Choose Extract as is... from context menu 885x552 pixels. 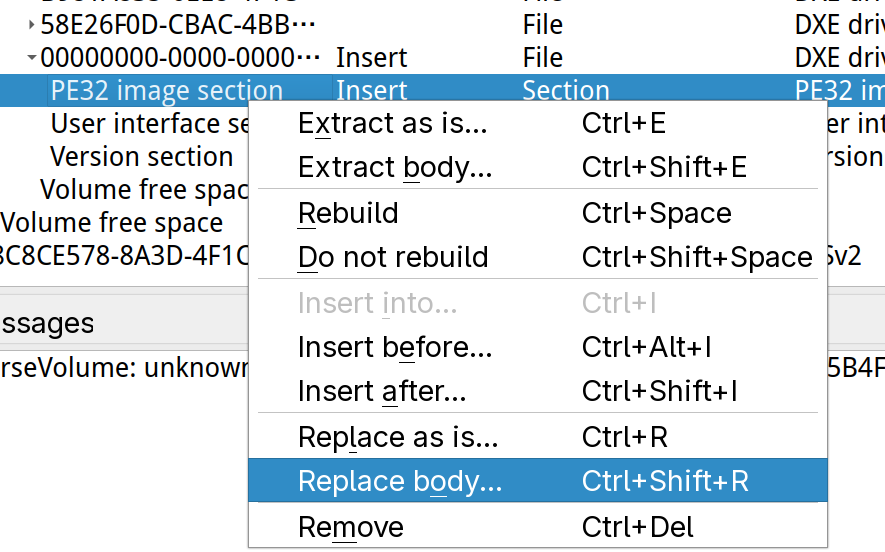[537, 123]
